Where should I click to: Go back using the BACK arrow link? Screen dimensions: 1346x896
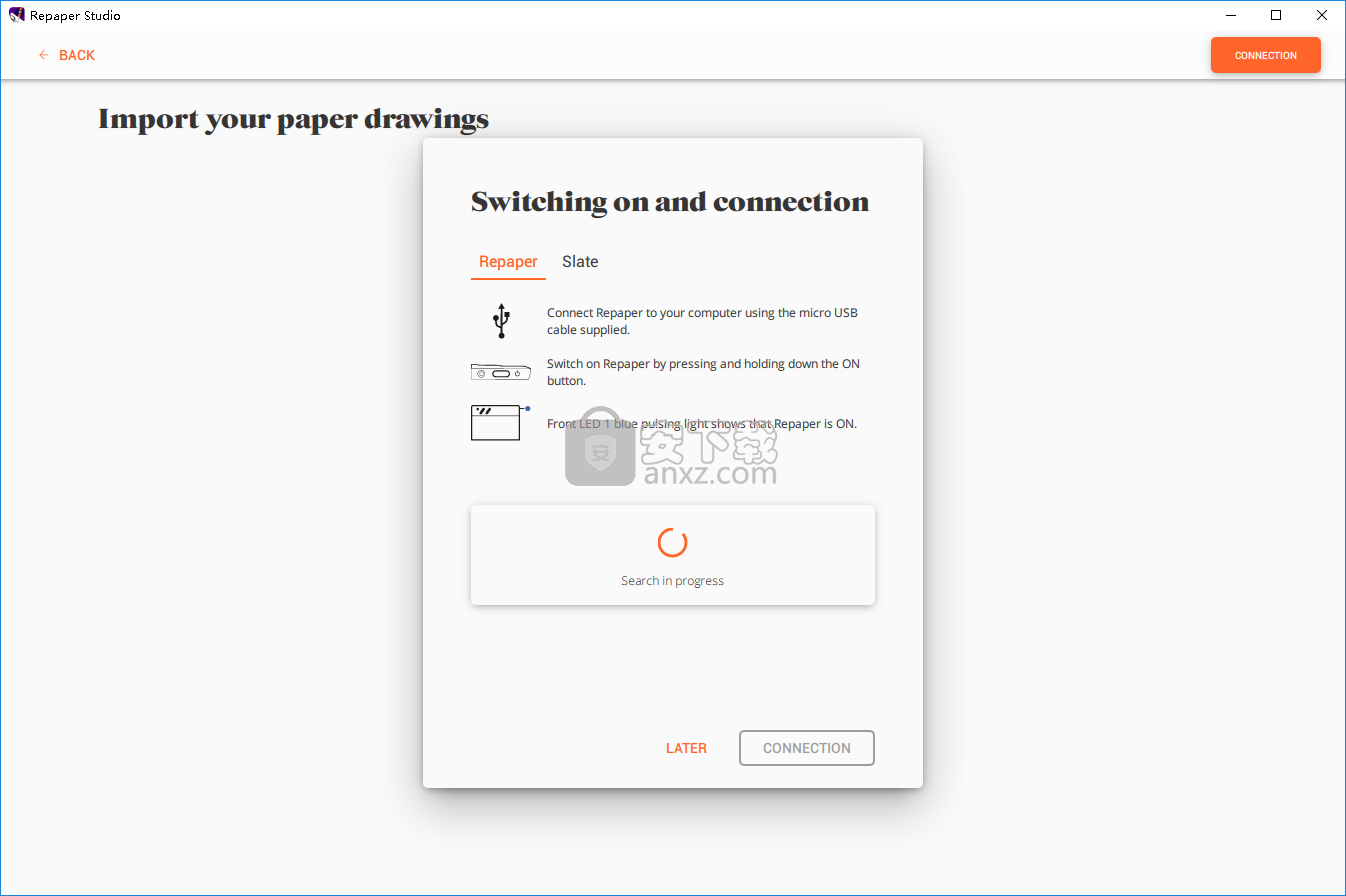(66, 55)
